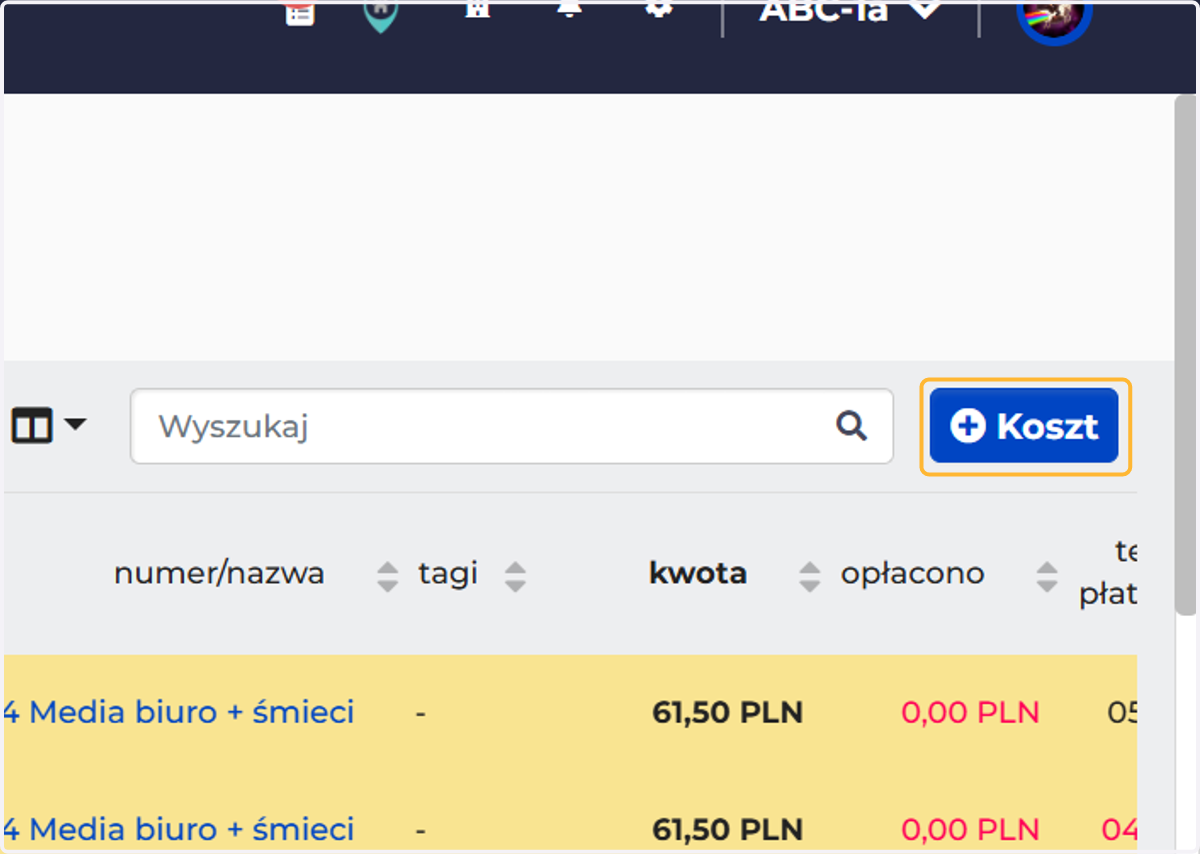Open the user avatar profile menu
This screenshot has height=854, width=1200.
[x=1053, y=12]
